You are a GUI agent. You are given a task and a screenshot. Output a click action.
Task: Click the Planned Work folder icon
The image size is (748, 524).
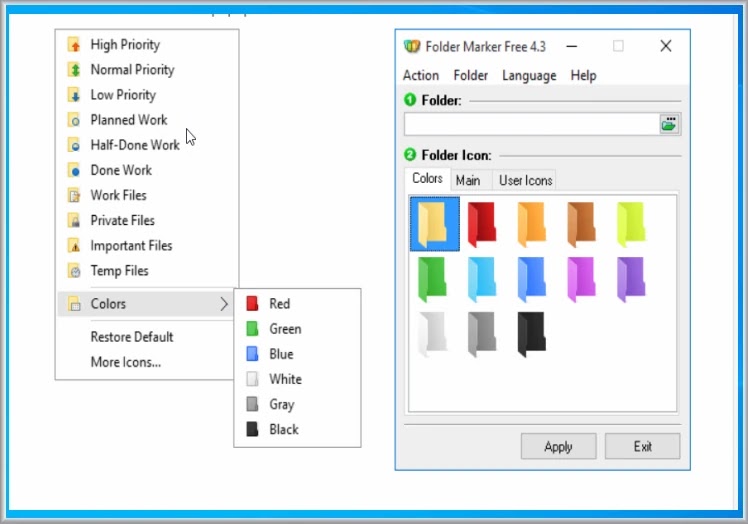(x=74, y=120)
